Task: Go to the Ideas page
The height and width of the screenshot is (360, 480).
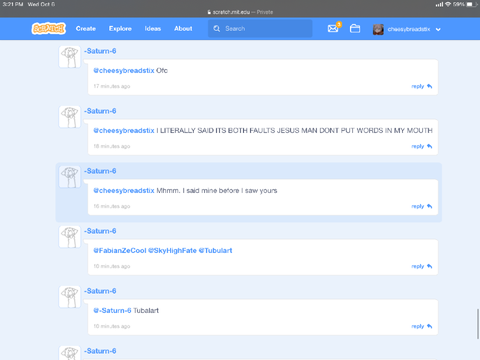Action: (153, 29)
